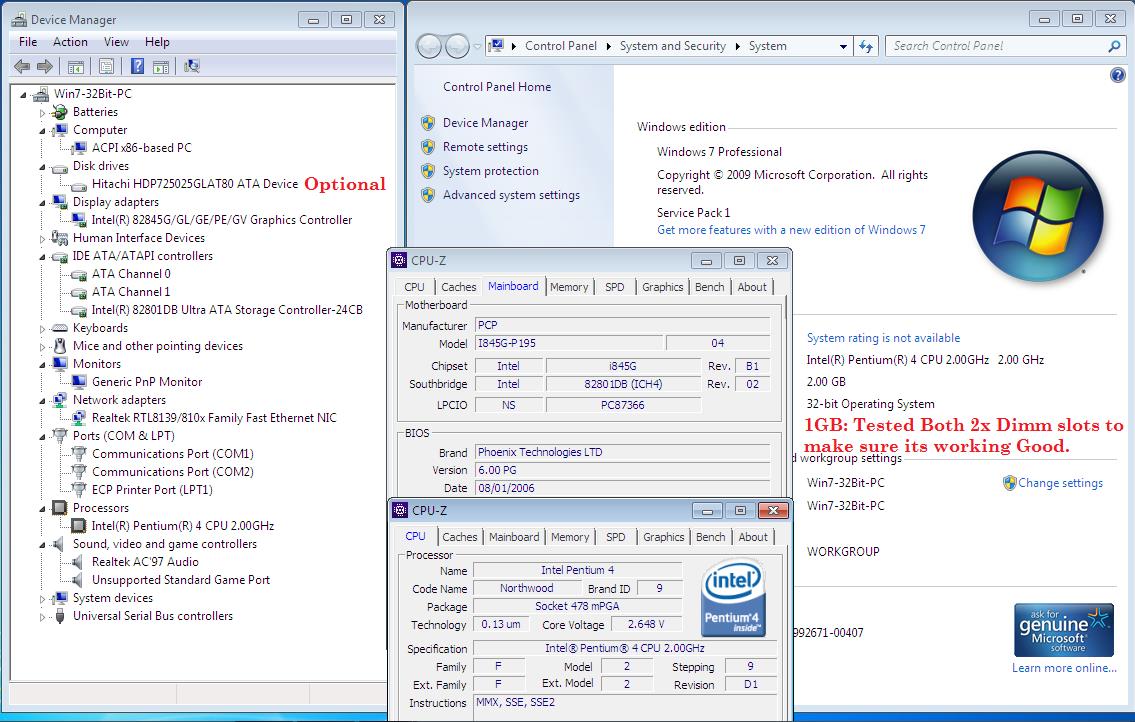Click the Back arrow in Device Manager toolbar

(22, 67)
